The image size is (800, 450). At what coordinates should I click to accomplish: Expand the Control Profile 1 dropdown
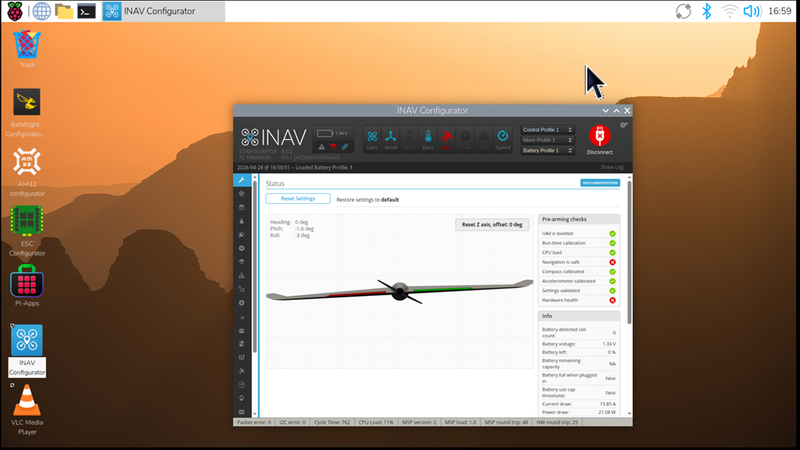click(x=547, y=129)
